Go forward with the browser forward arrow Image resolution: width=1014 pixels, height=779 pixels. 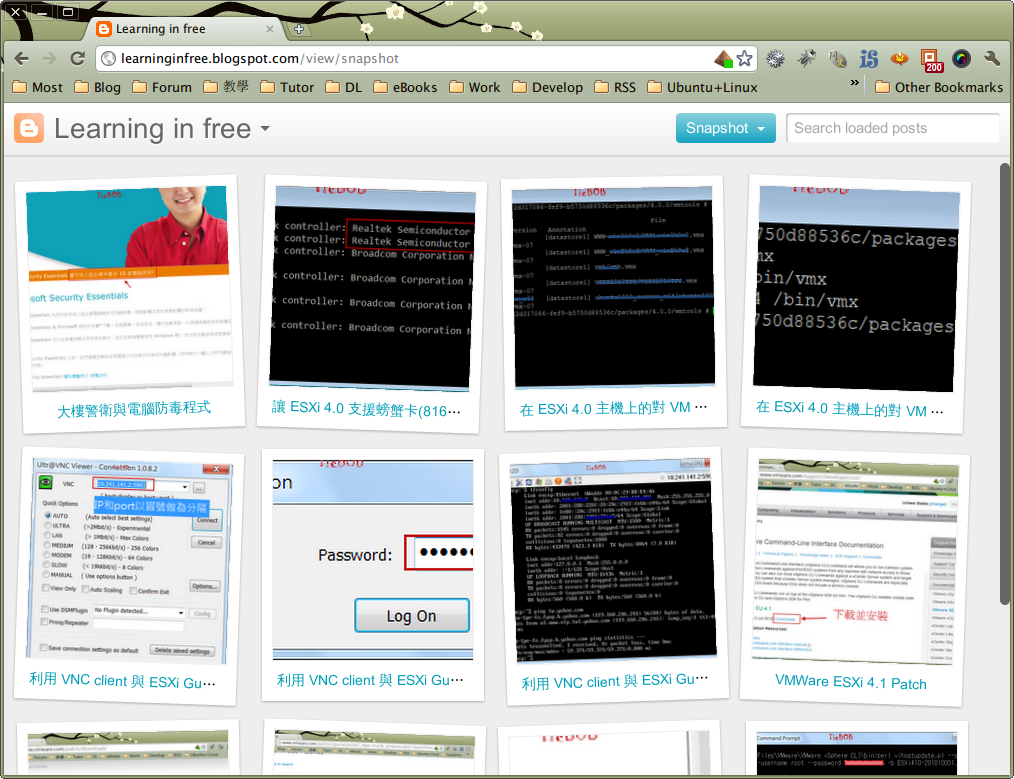(49, 59)
